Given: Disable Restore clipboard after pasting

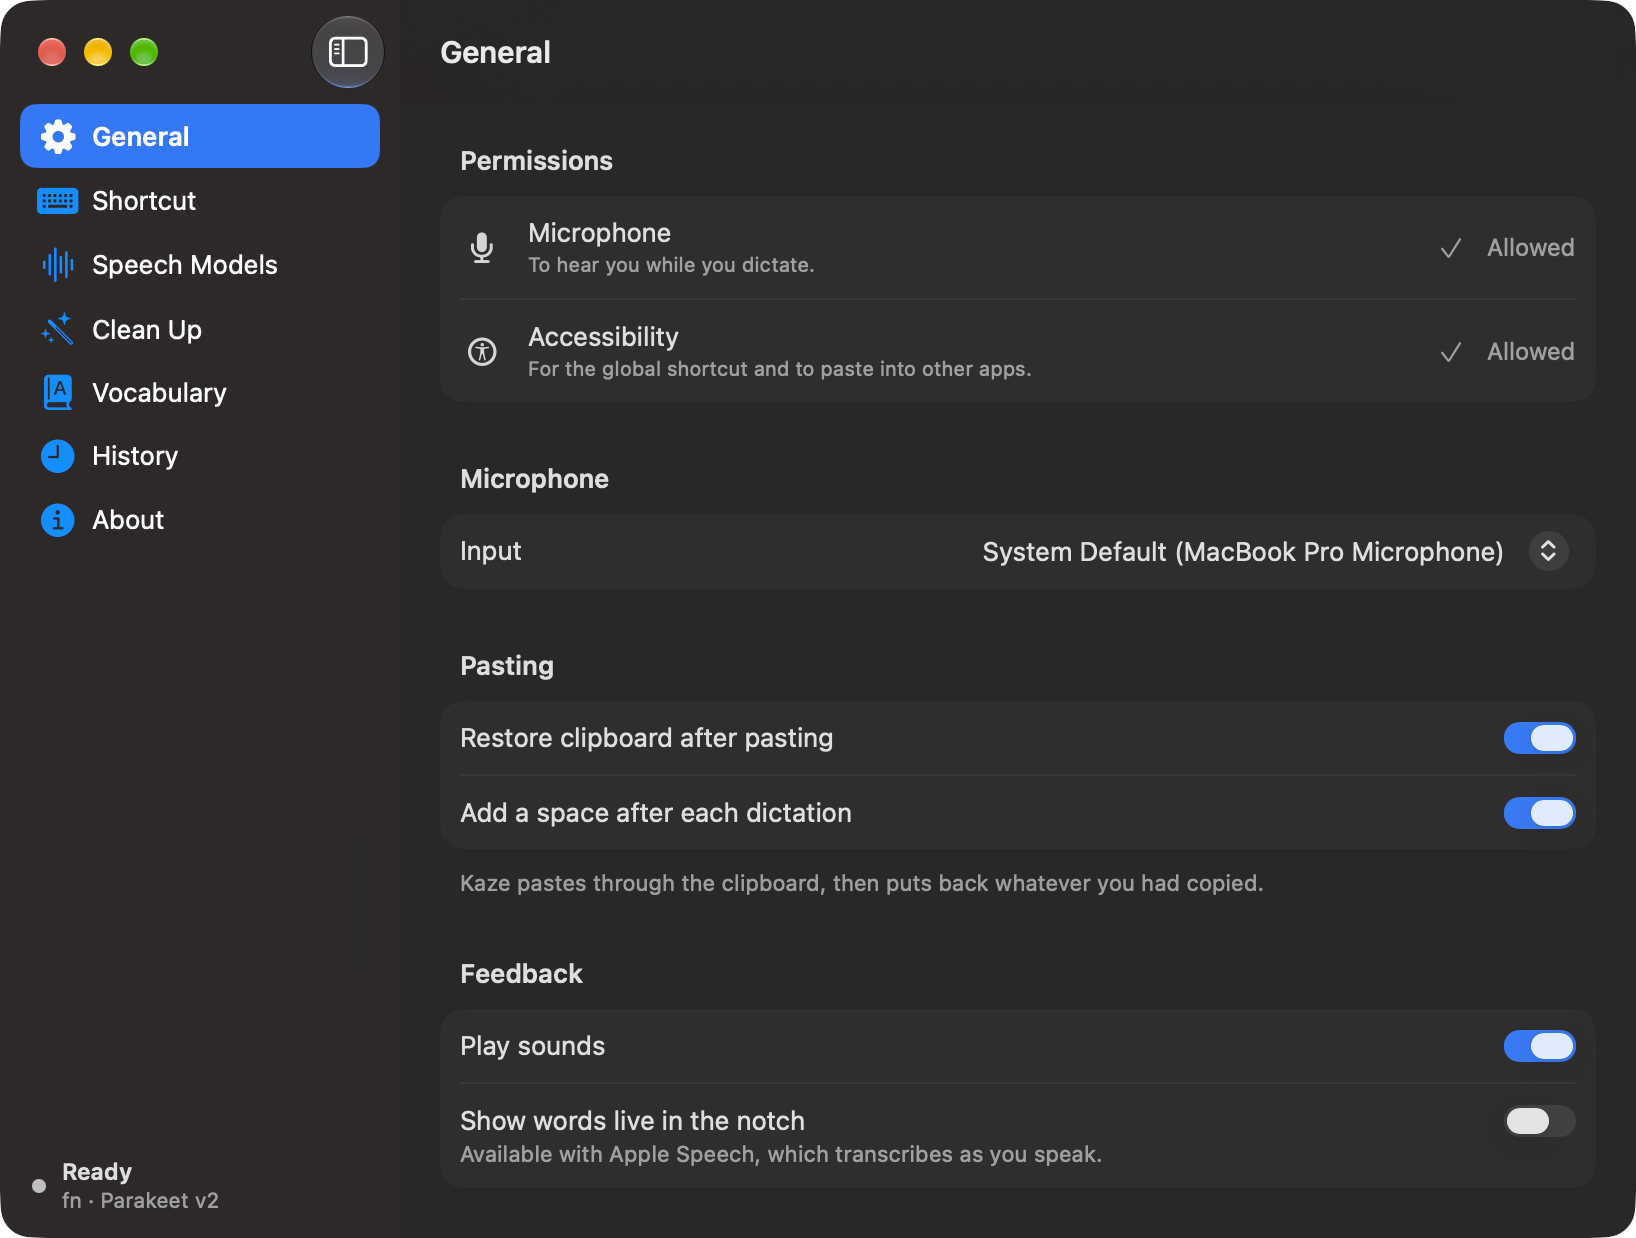Looking at the screenshot, I should [x=1539, y=738].
